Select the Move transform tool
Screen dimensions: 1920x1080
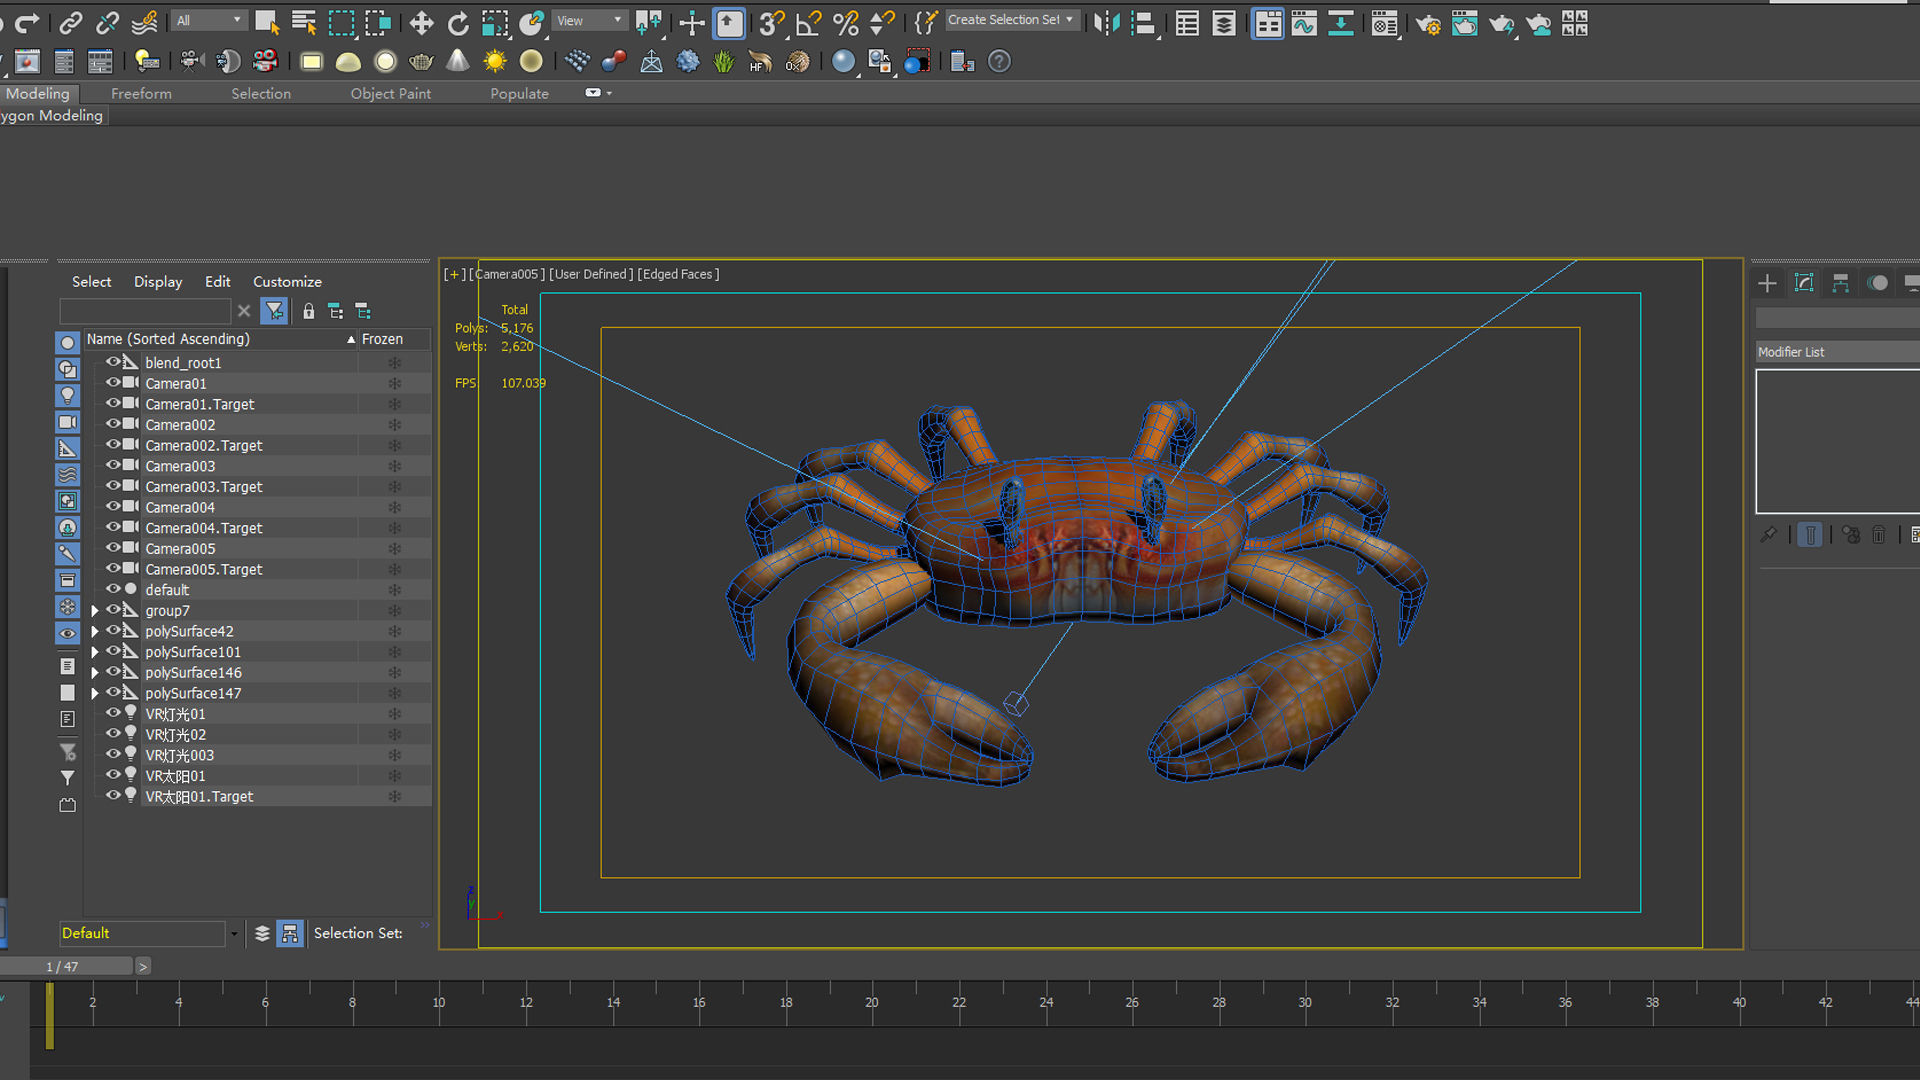point(421,24)
